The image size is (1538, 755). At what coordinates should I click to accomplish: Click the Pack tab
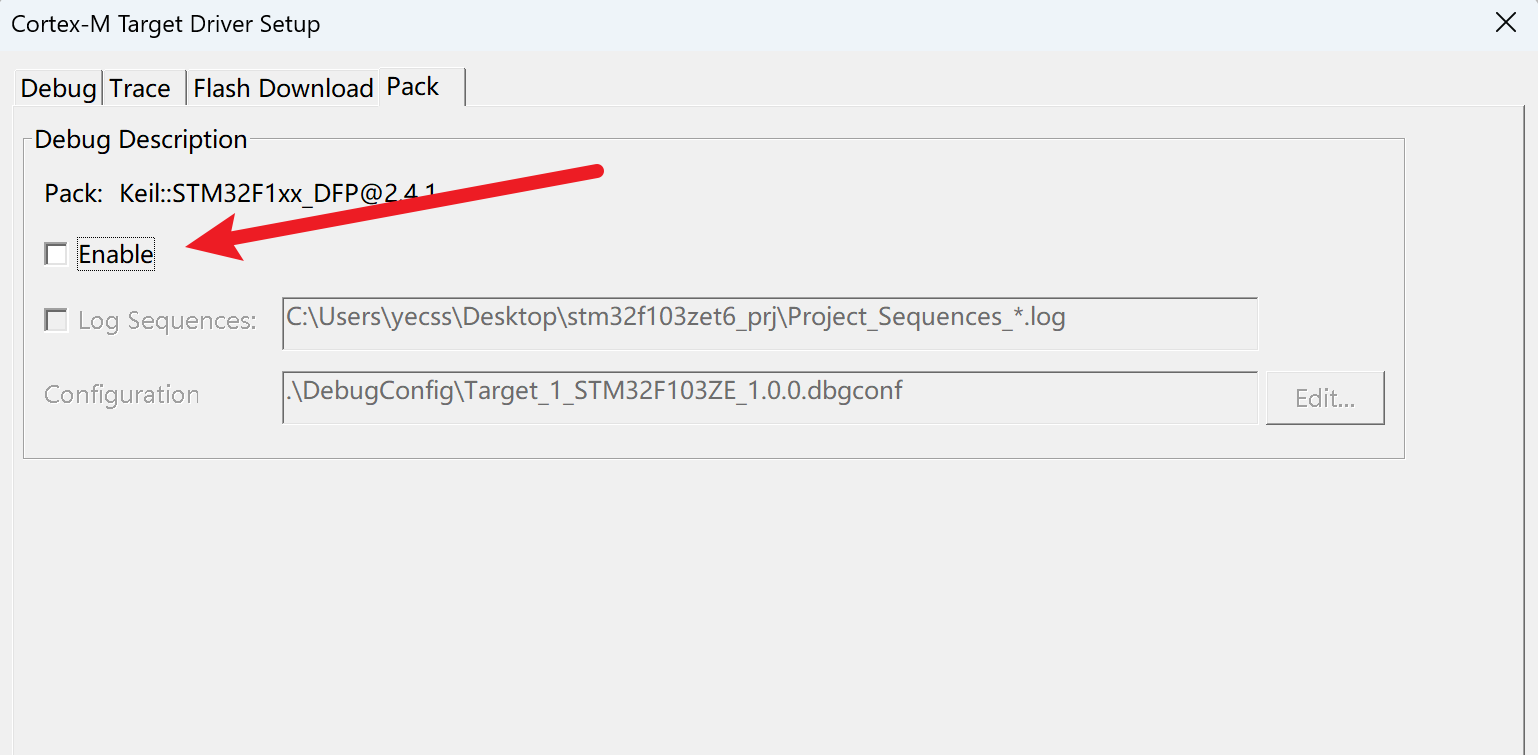coord(413,87)
